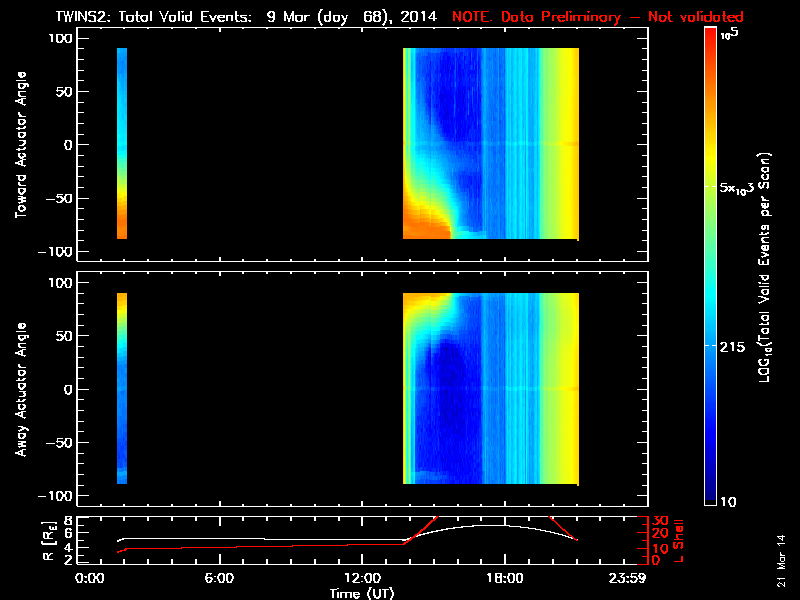Click the "Away Actuator Angle" axis label
The width and height of the screenshot is (800, 600).
(x=21, y=389)
